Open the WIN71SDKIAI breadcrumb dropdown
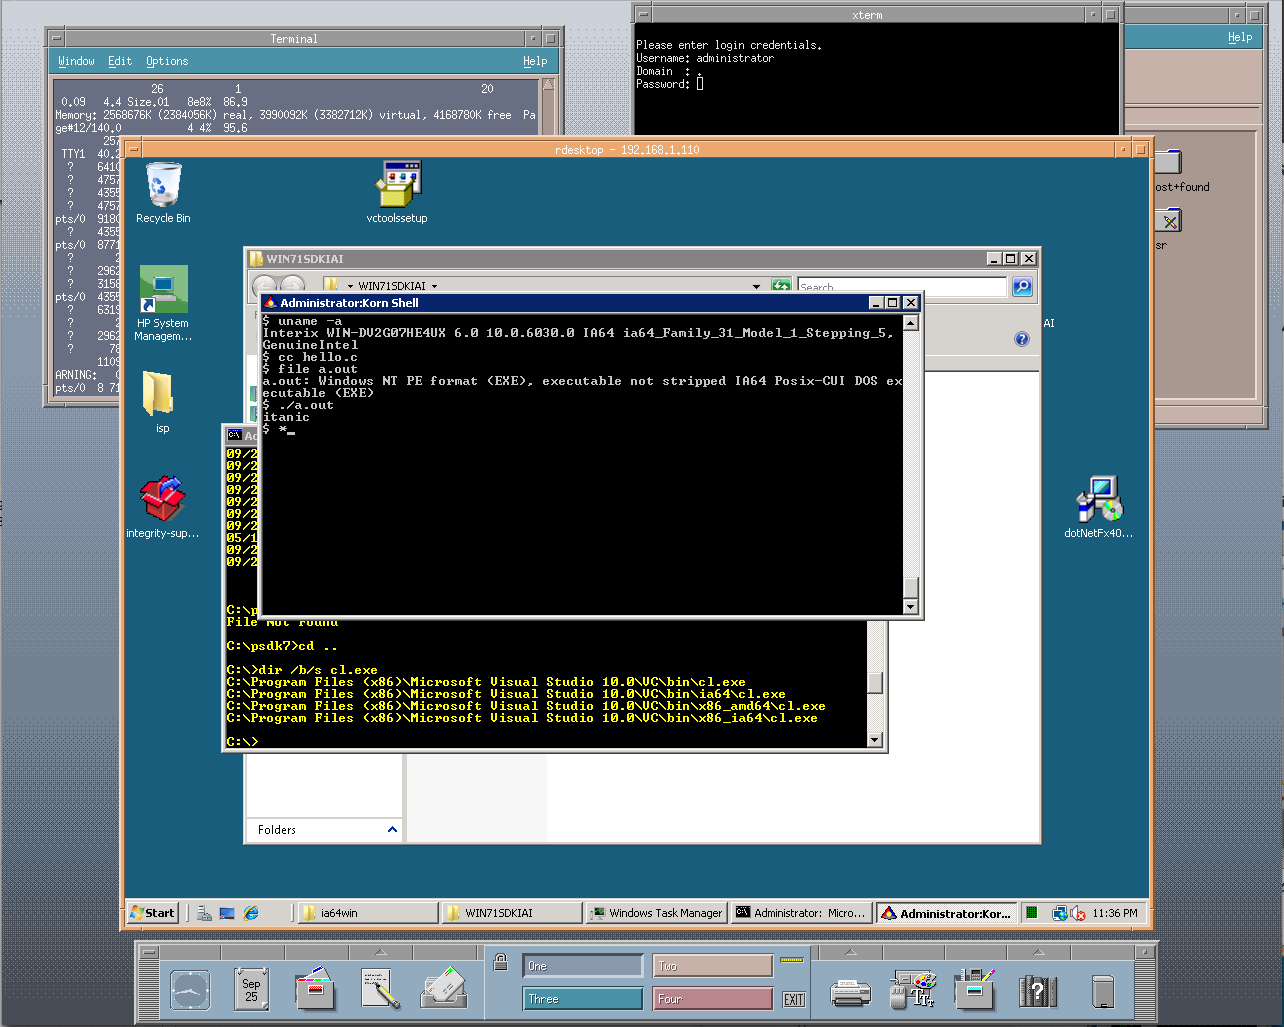Screen dimensions: 1284x1027 coord(434,285)
